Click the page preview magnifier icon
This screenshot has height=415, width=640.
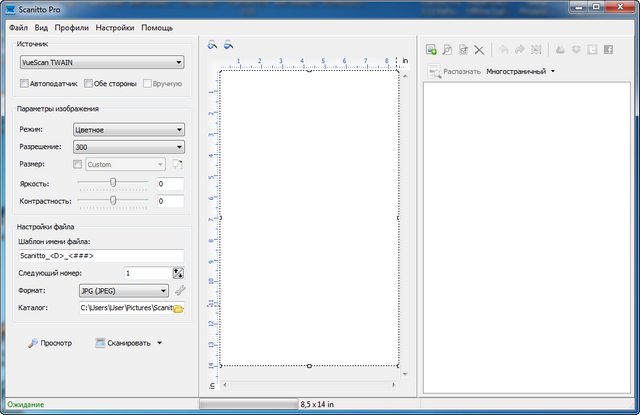447,49
